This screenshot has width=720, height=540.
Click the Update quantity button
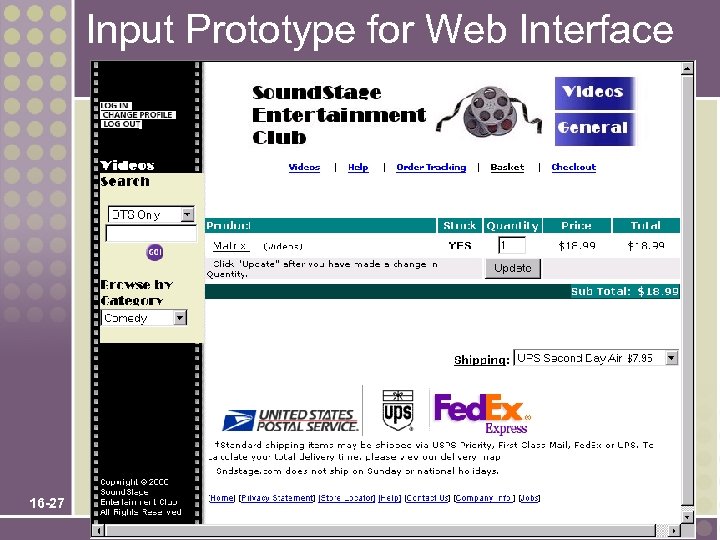tap(513, 268)
